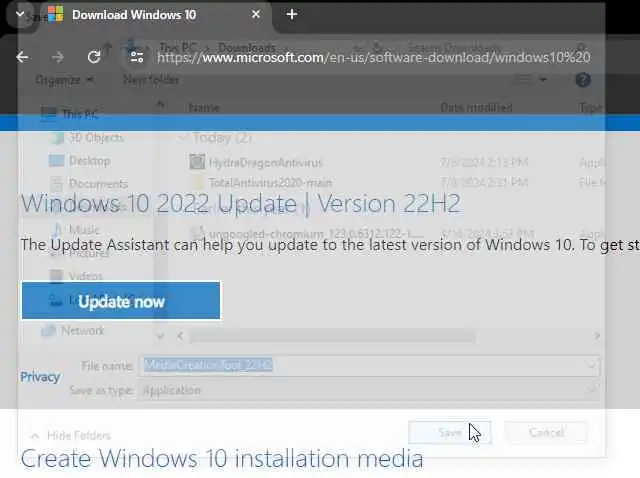Click the Update now button
Image resolution: width=640 pixels, height=478 pixels.
tap(121, 300)
